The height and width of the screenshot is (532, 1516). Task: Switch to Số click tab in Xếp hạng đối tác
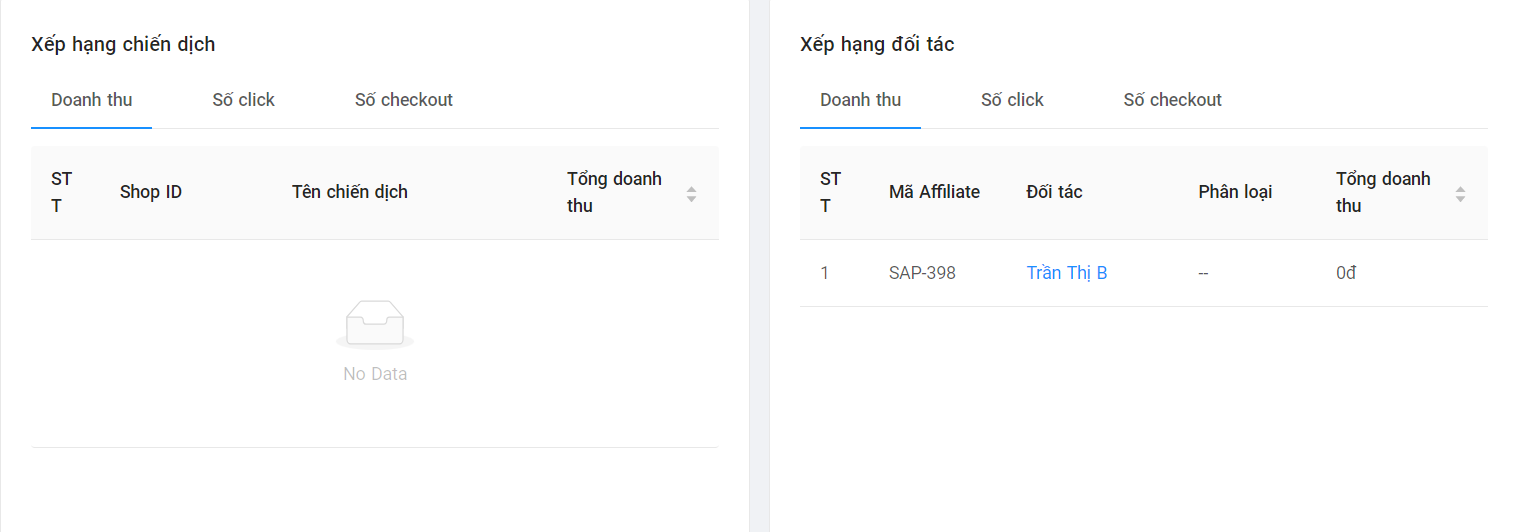(1012, 100)
